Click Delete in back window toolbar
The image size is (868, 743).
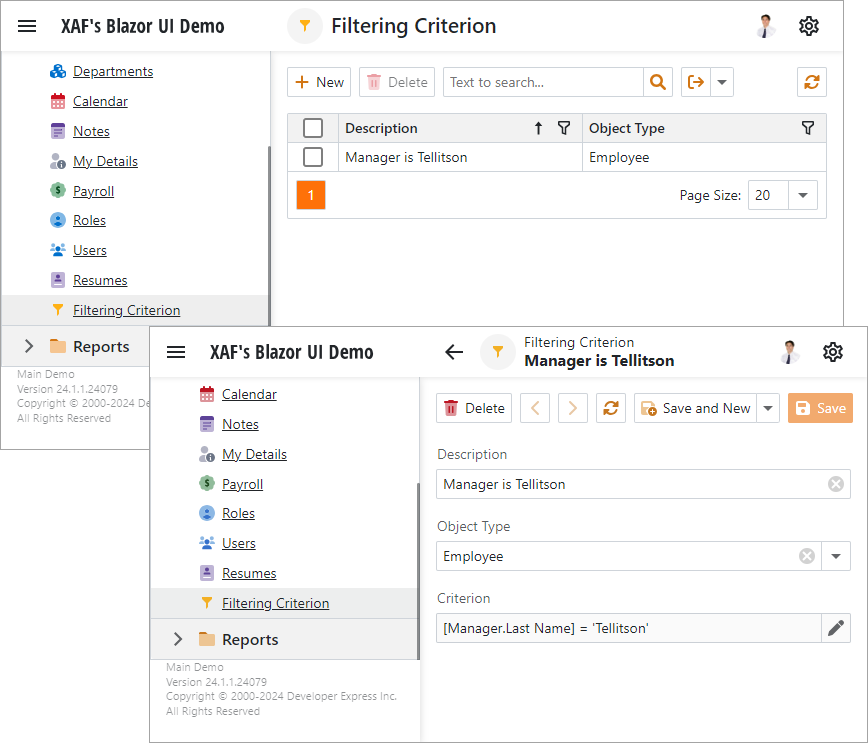pos(397,82)
